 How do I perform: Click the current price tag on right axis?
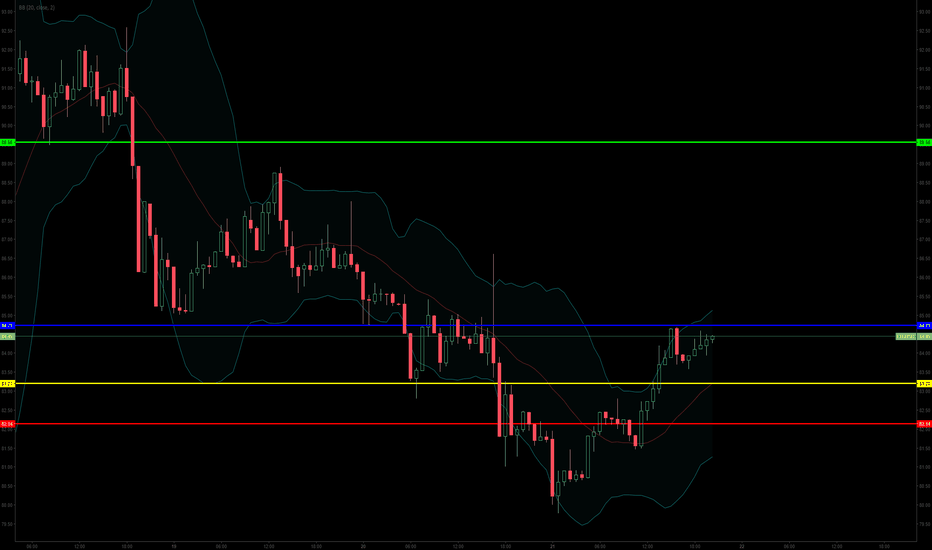(924, 337)
